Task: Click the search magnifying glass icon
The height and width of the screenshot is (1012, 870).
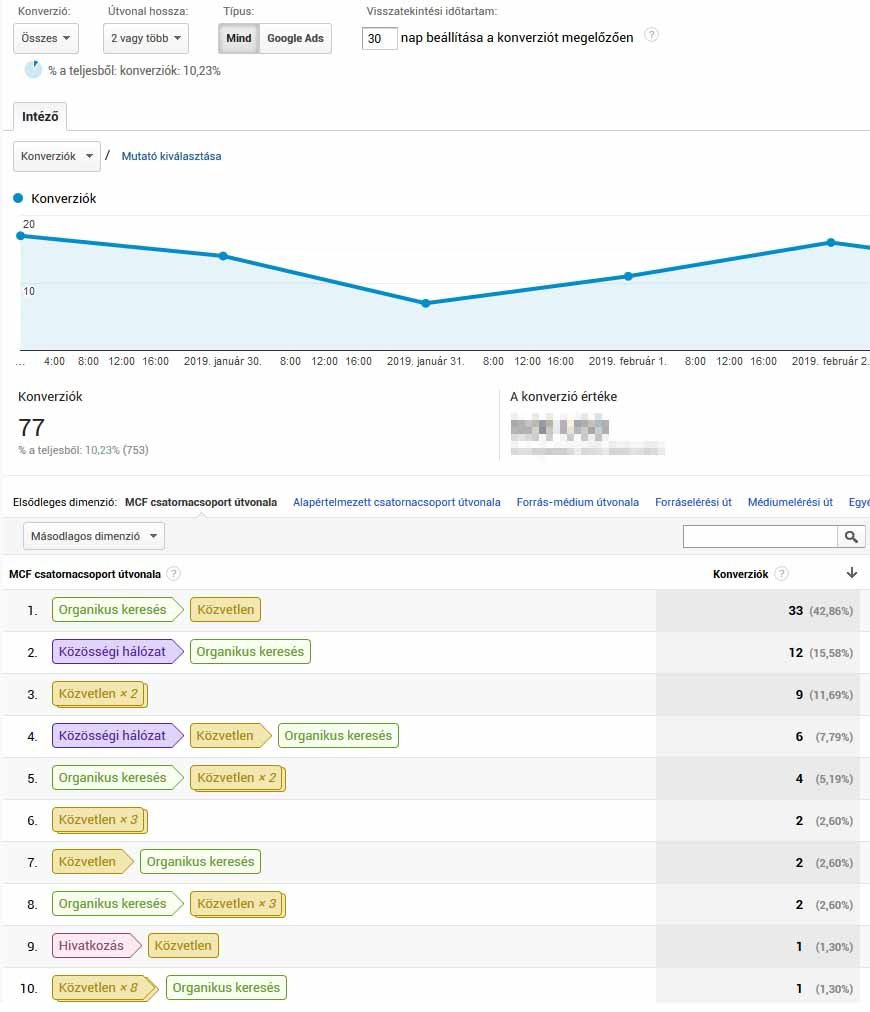Action: coord(850,536)
